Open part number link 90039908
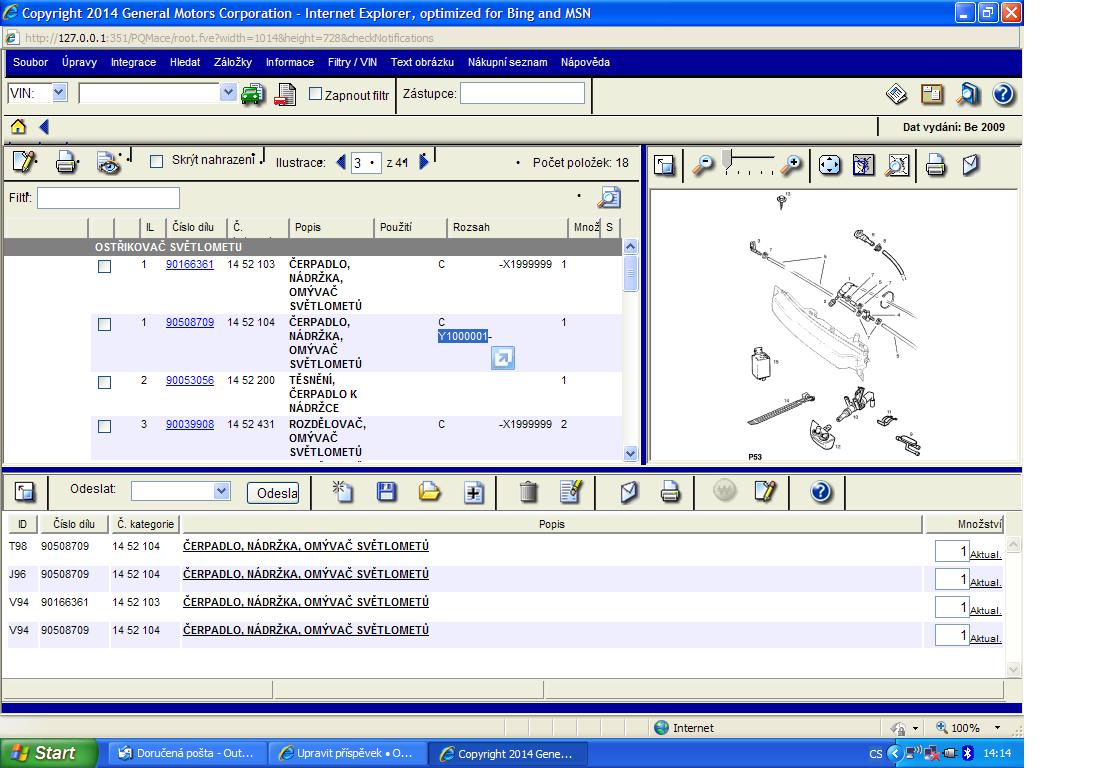 189,424
